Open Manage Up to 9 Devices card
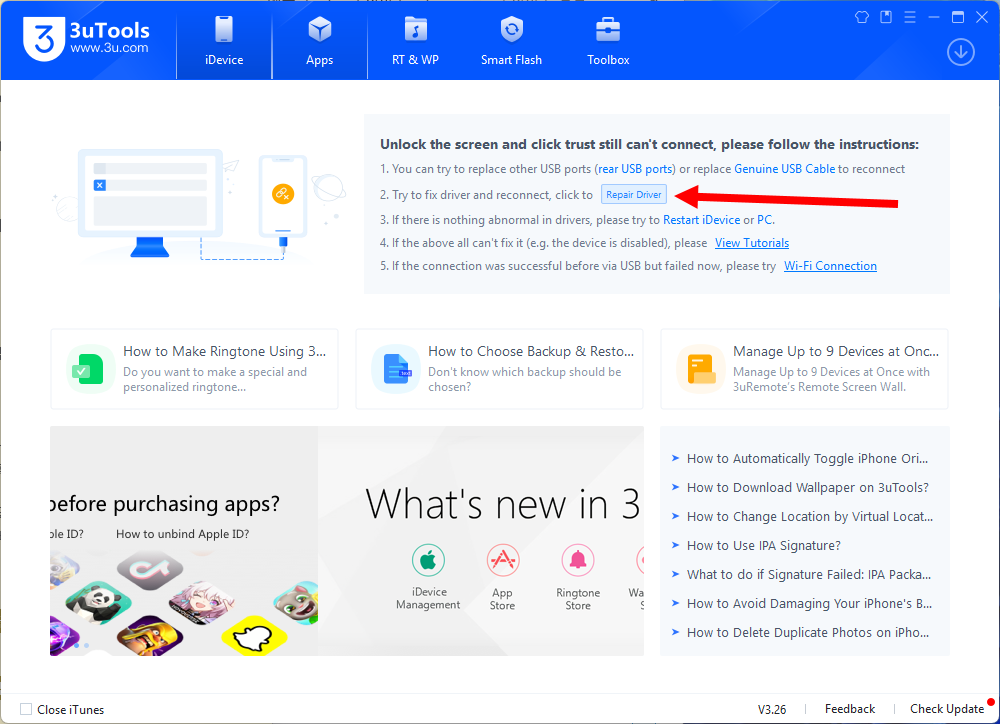This screenshot has width=1000, height=724. (x=804, y=369)
